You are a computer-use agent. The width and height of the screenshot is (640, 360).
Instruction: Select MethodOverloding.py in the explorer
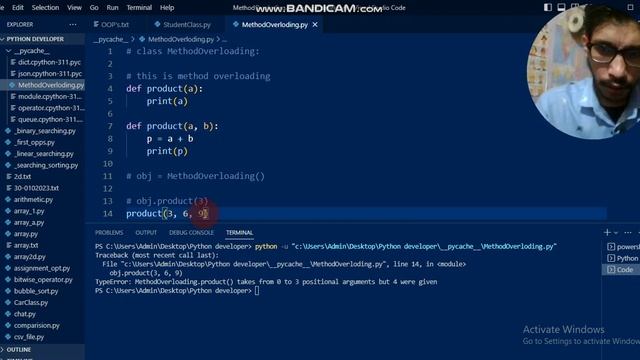point(51,85)
